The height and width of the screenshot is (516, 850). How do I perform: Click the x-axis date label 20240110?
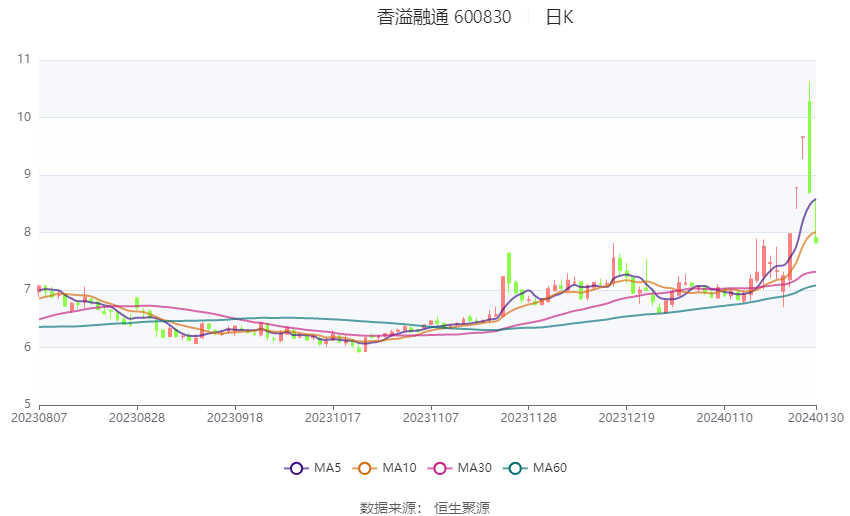(725, 418)
